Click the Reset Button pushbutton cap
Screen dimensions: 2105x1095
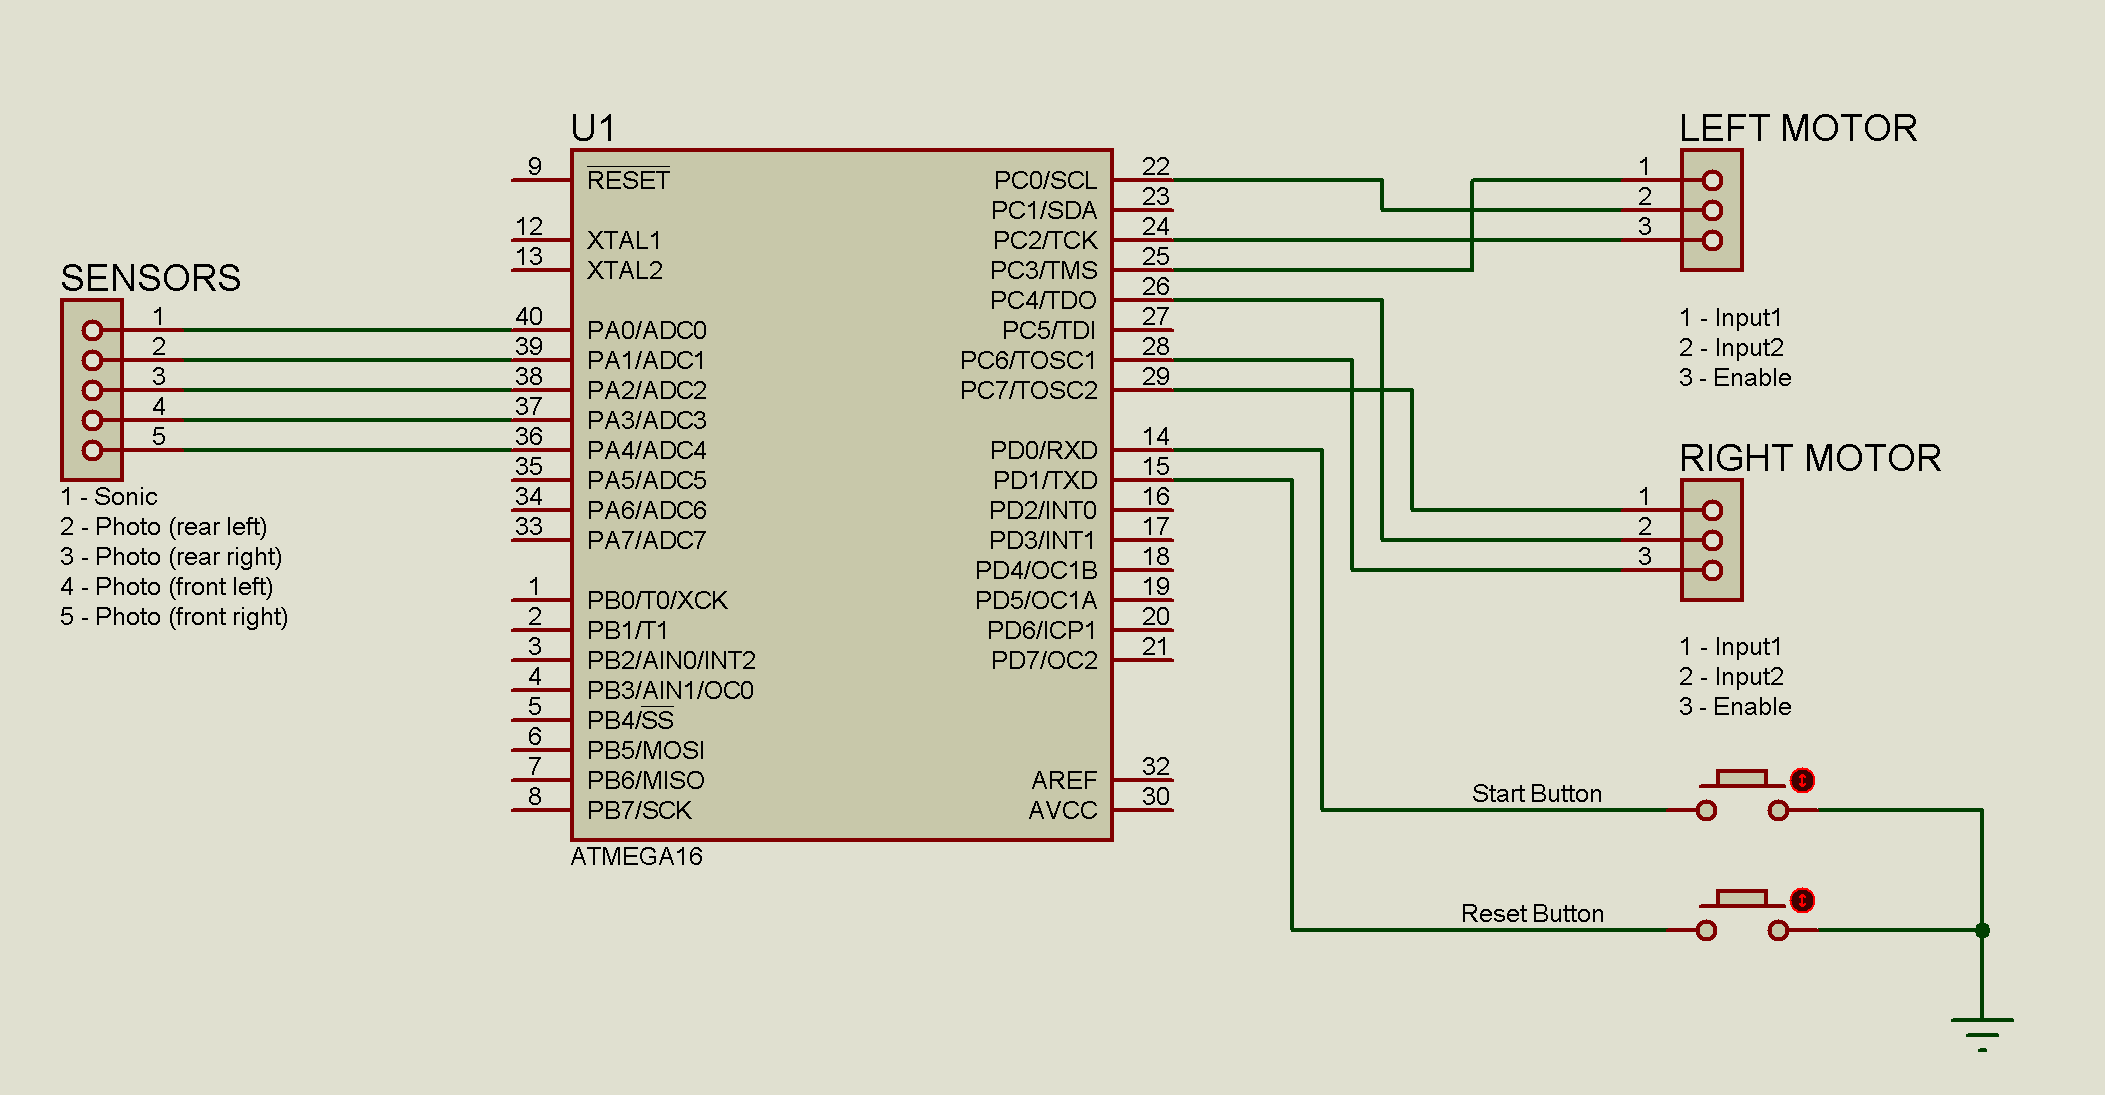pyautogui.click(x=1742, y=899)
